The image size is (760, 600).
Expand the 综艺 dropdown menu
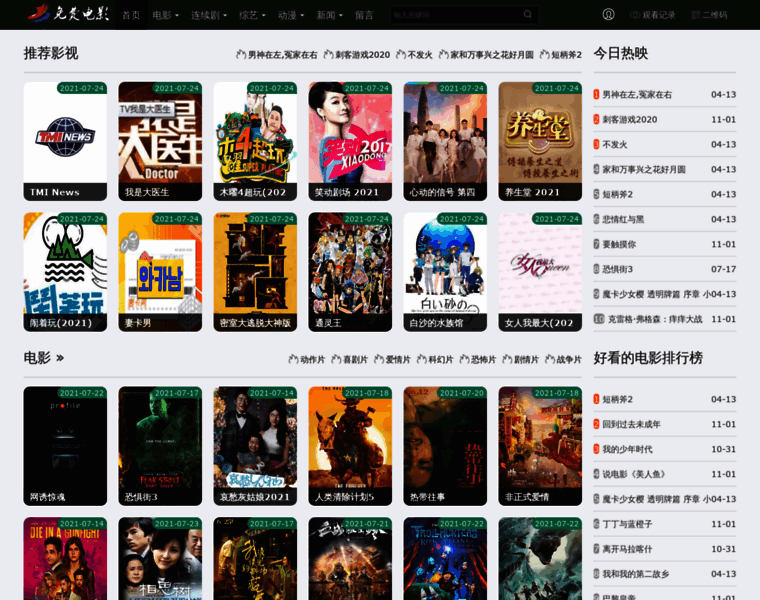coord(252,15)
